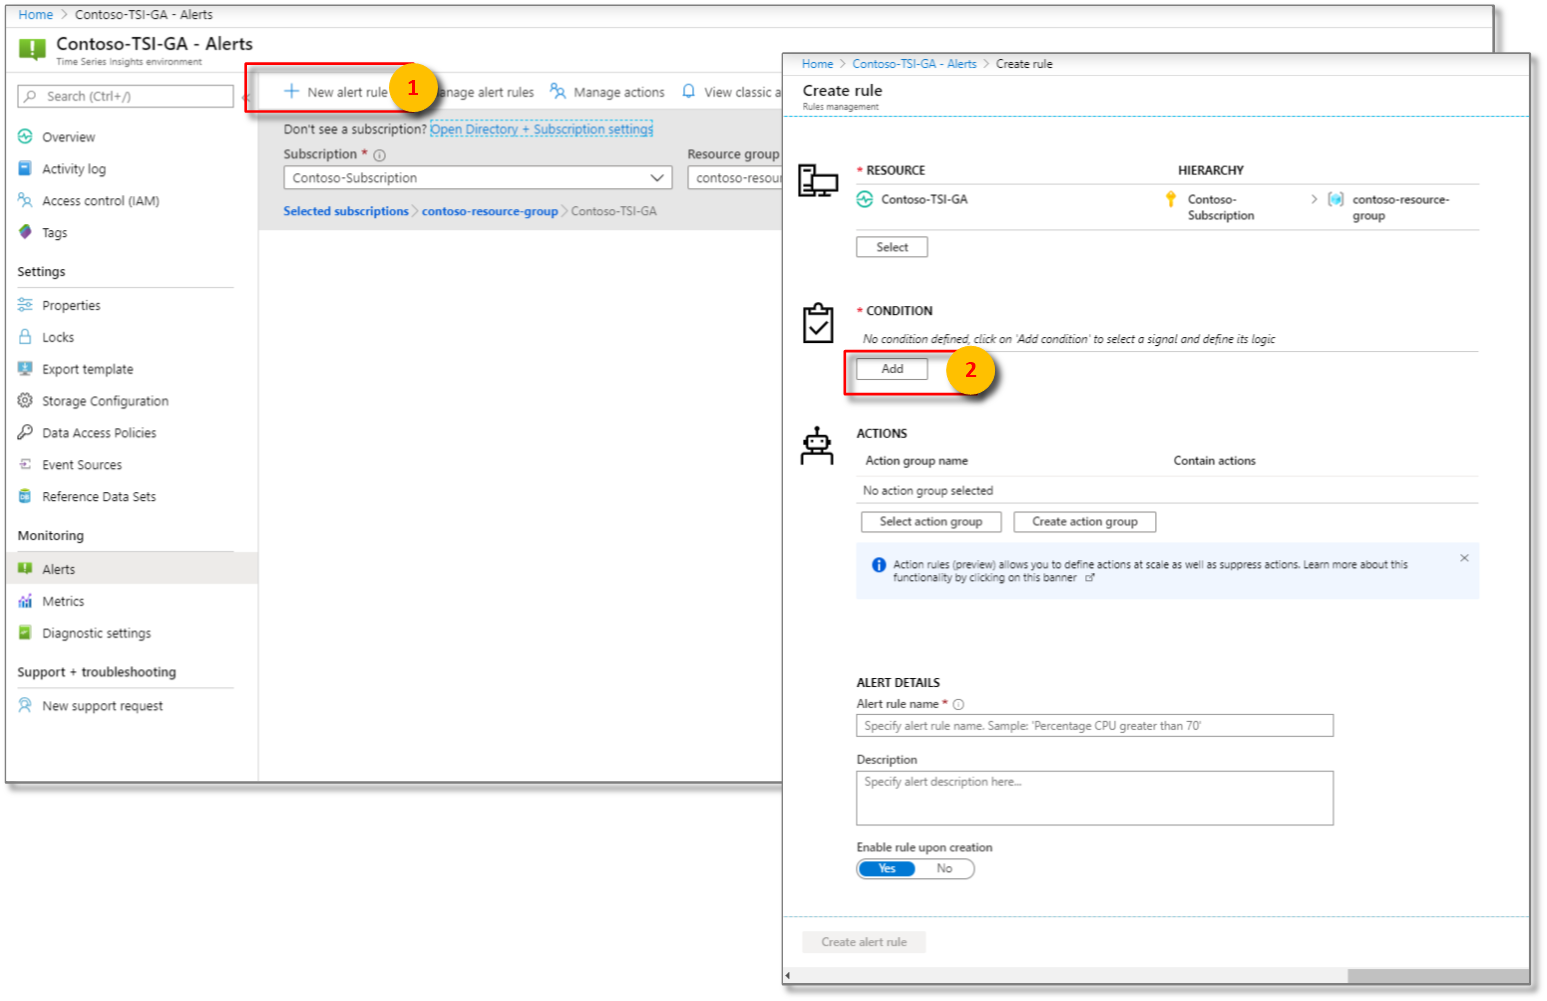Image resolution: width=1547 pixels, height=1001 pixels.
Task: Expand the chevron after Contoso-Subscription in Hierarchy
Action: coord(1314,199)
